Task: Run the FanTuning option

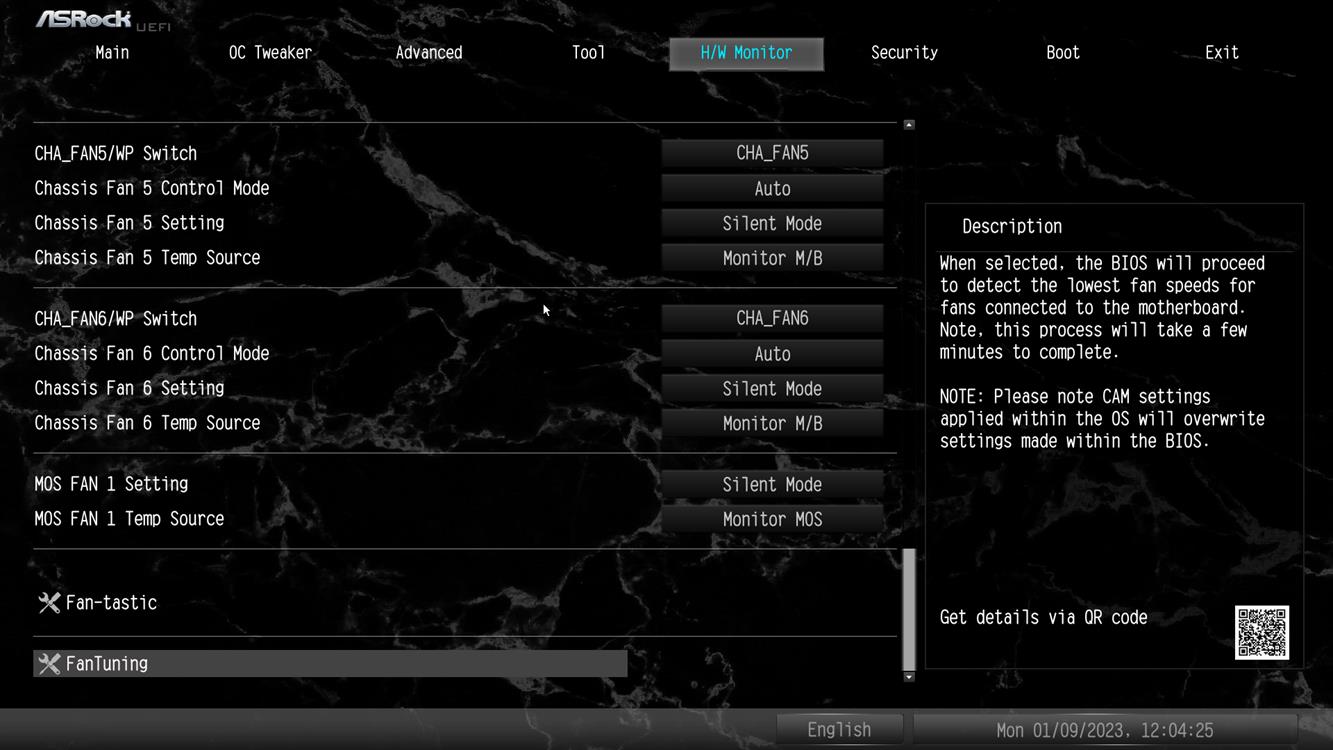Action: [x=330, y=664]
